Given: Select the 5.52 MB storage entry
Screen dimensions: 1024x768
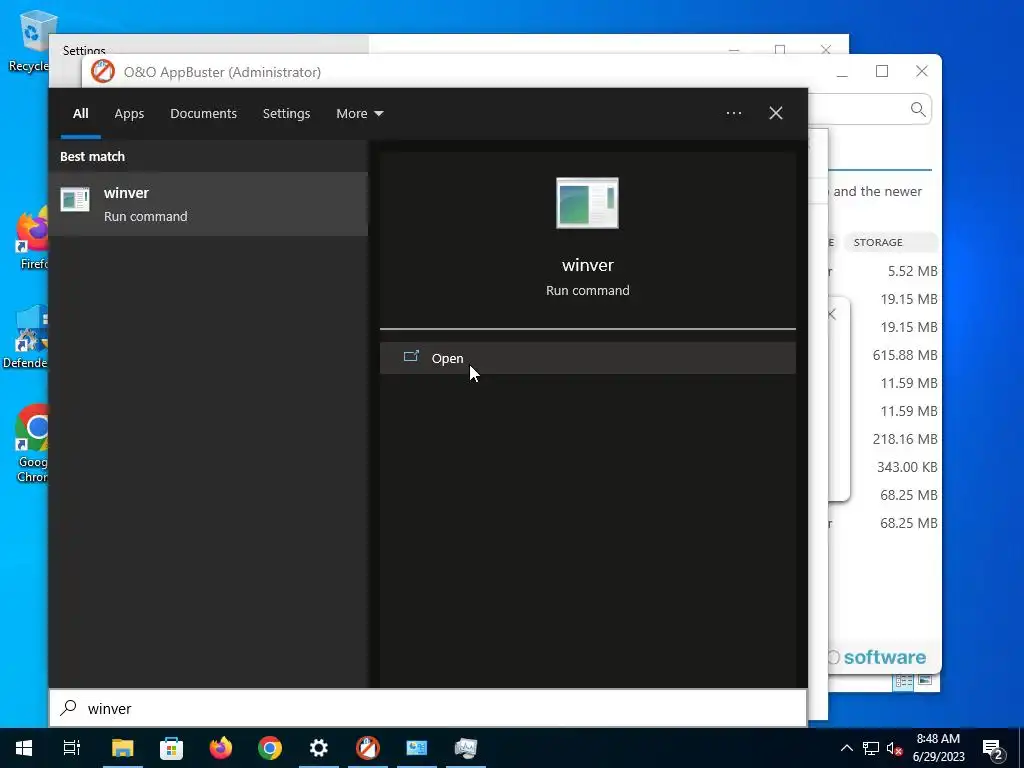Looking at the screenshot, I should click(x=912, y=271).
